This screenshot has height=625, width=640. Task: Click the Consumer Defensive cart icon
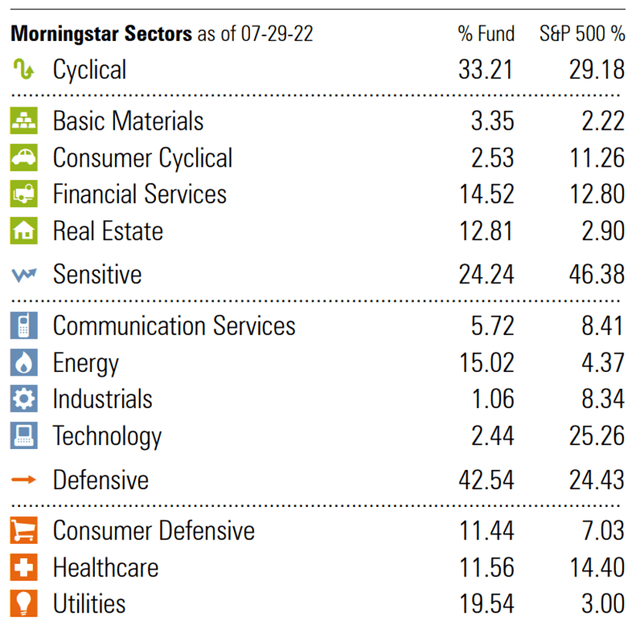click(x=24, y=530)
